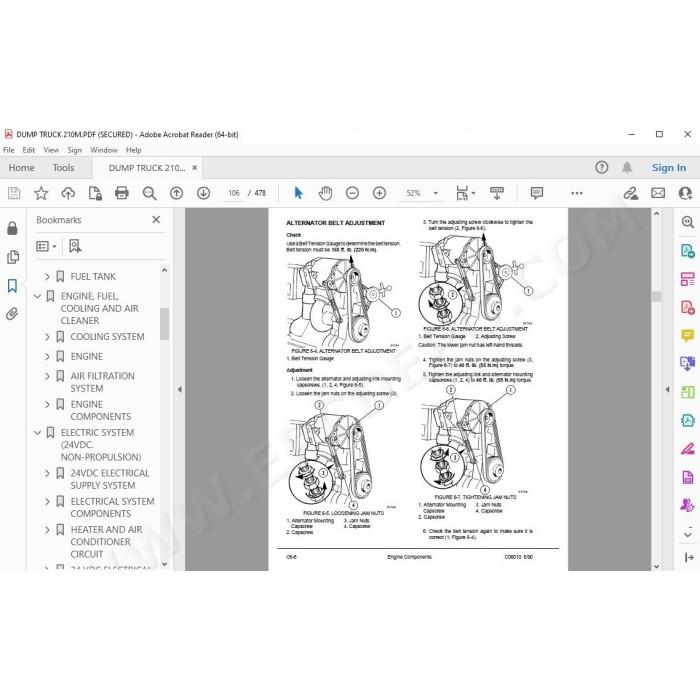Click the page number field showing 106

(234, 193)
